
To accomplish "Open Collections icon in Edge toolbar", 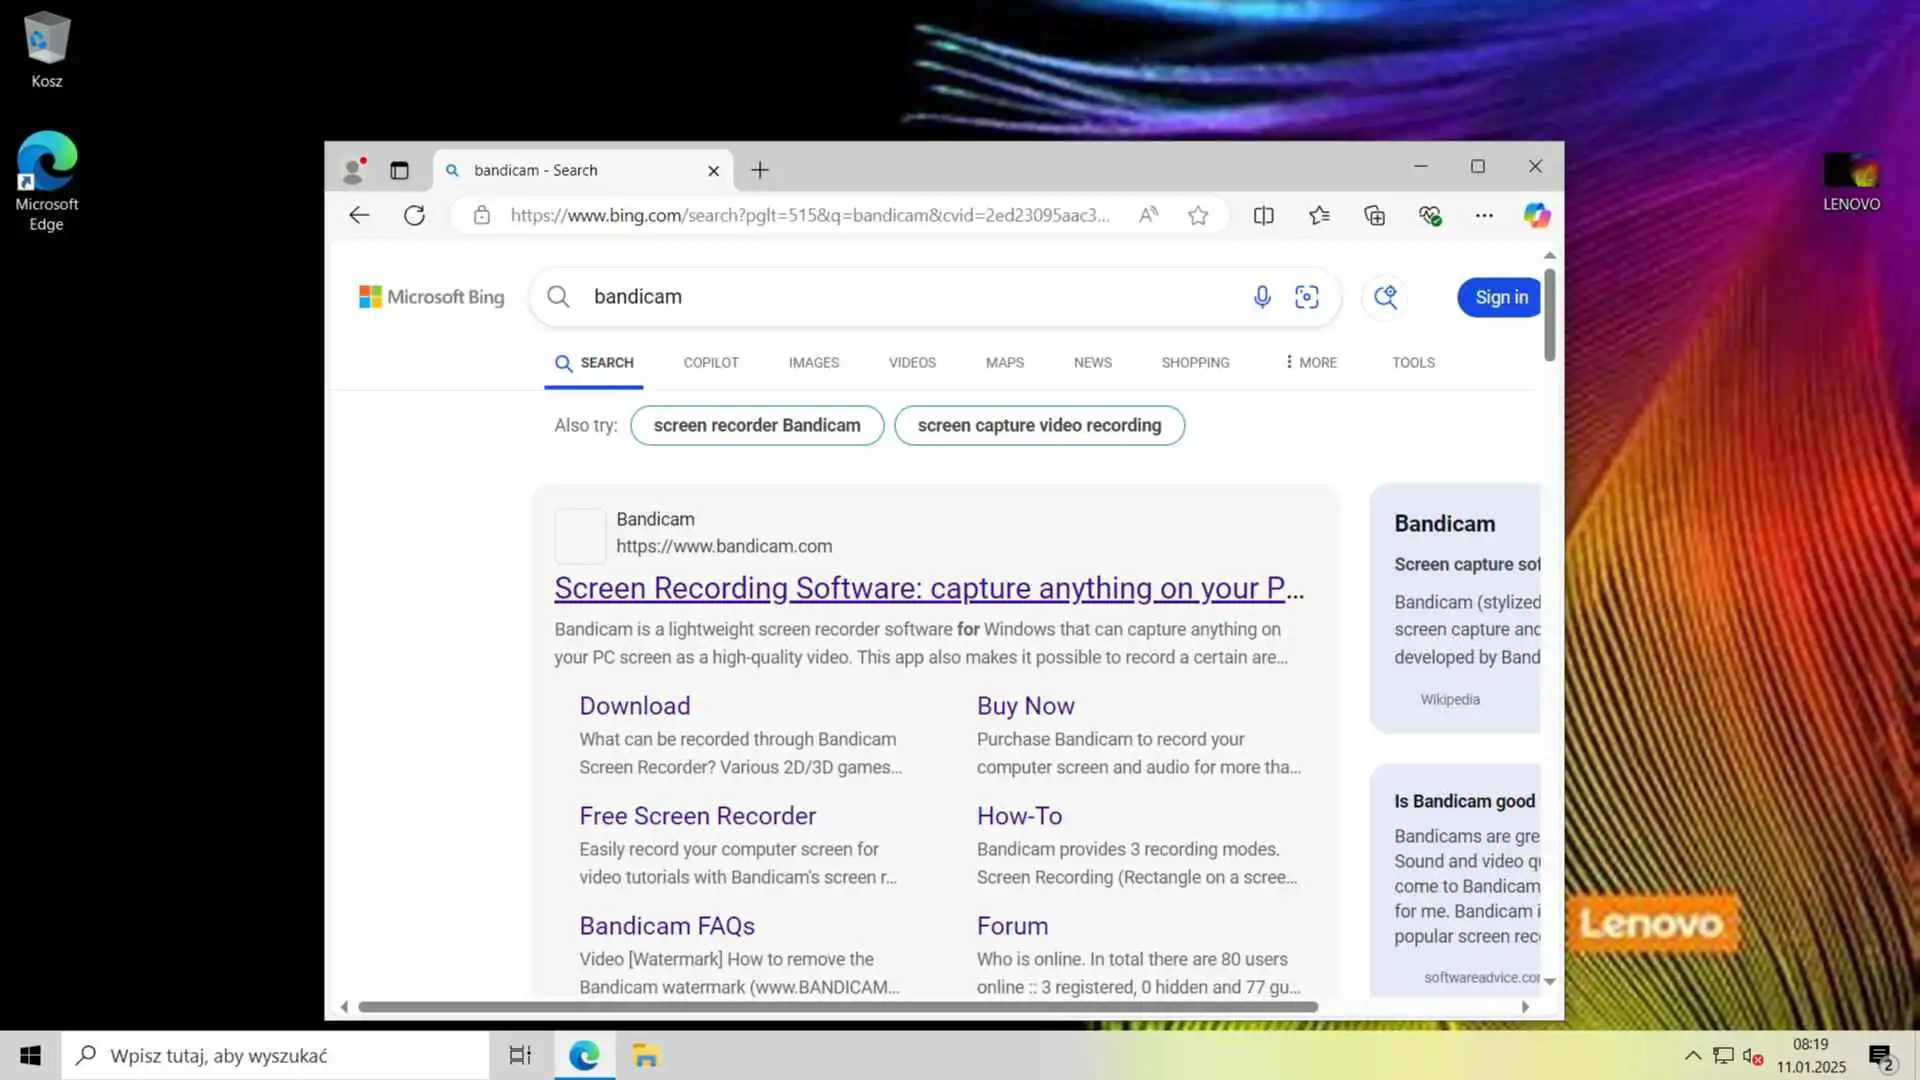I will click(x=1374, y=215).
